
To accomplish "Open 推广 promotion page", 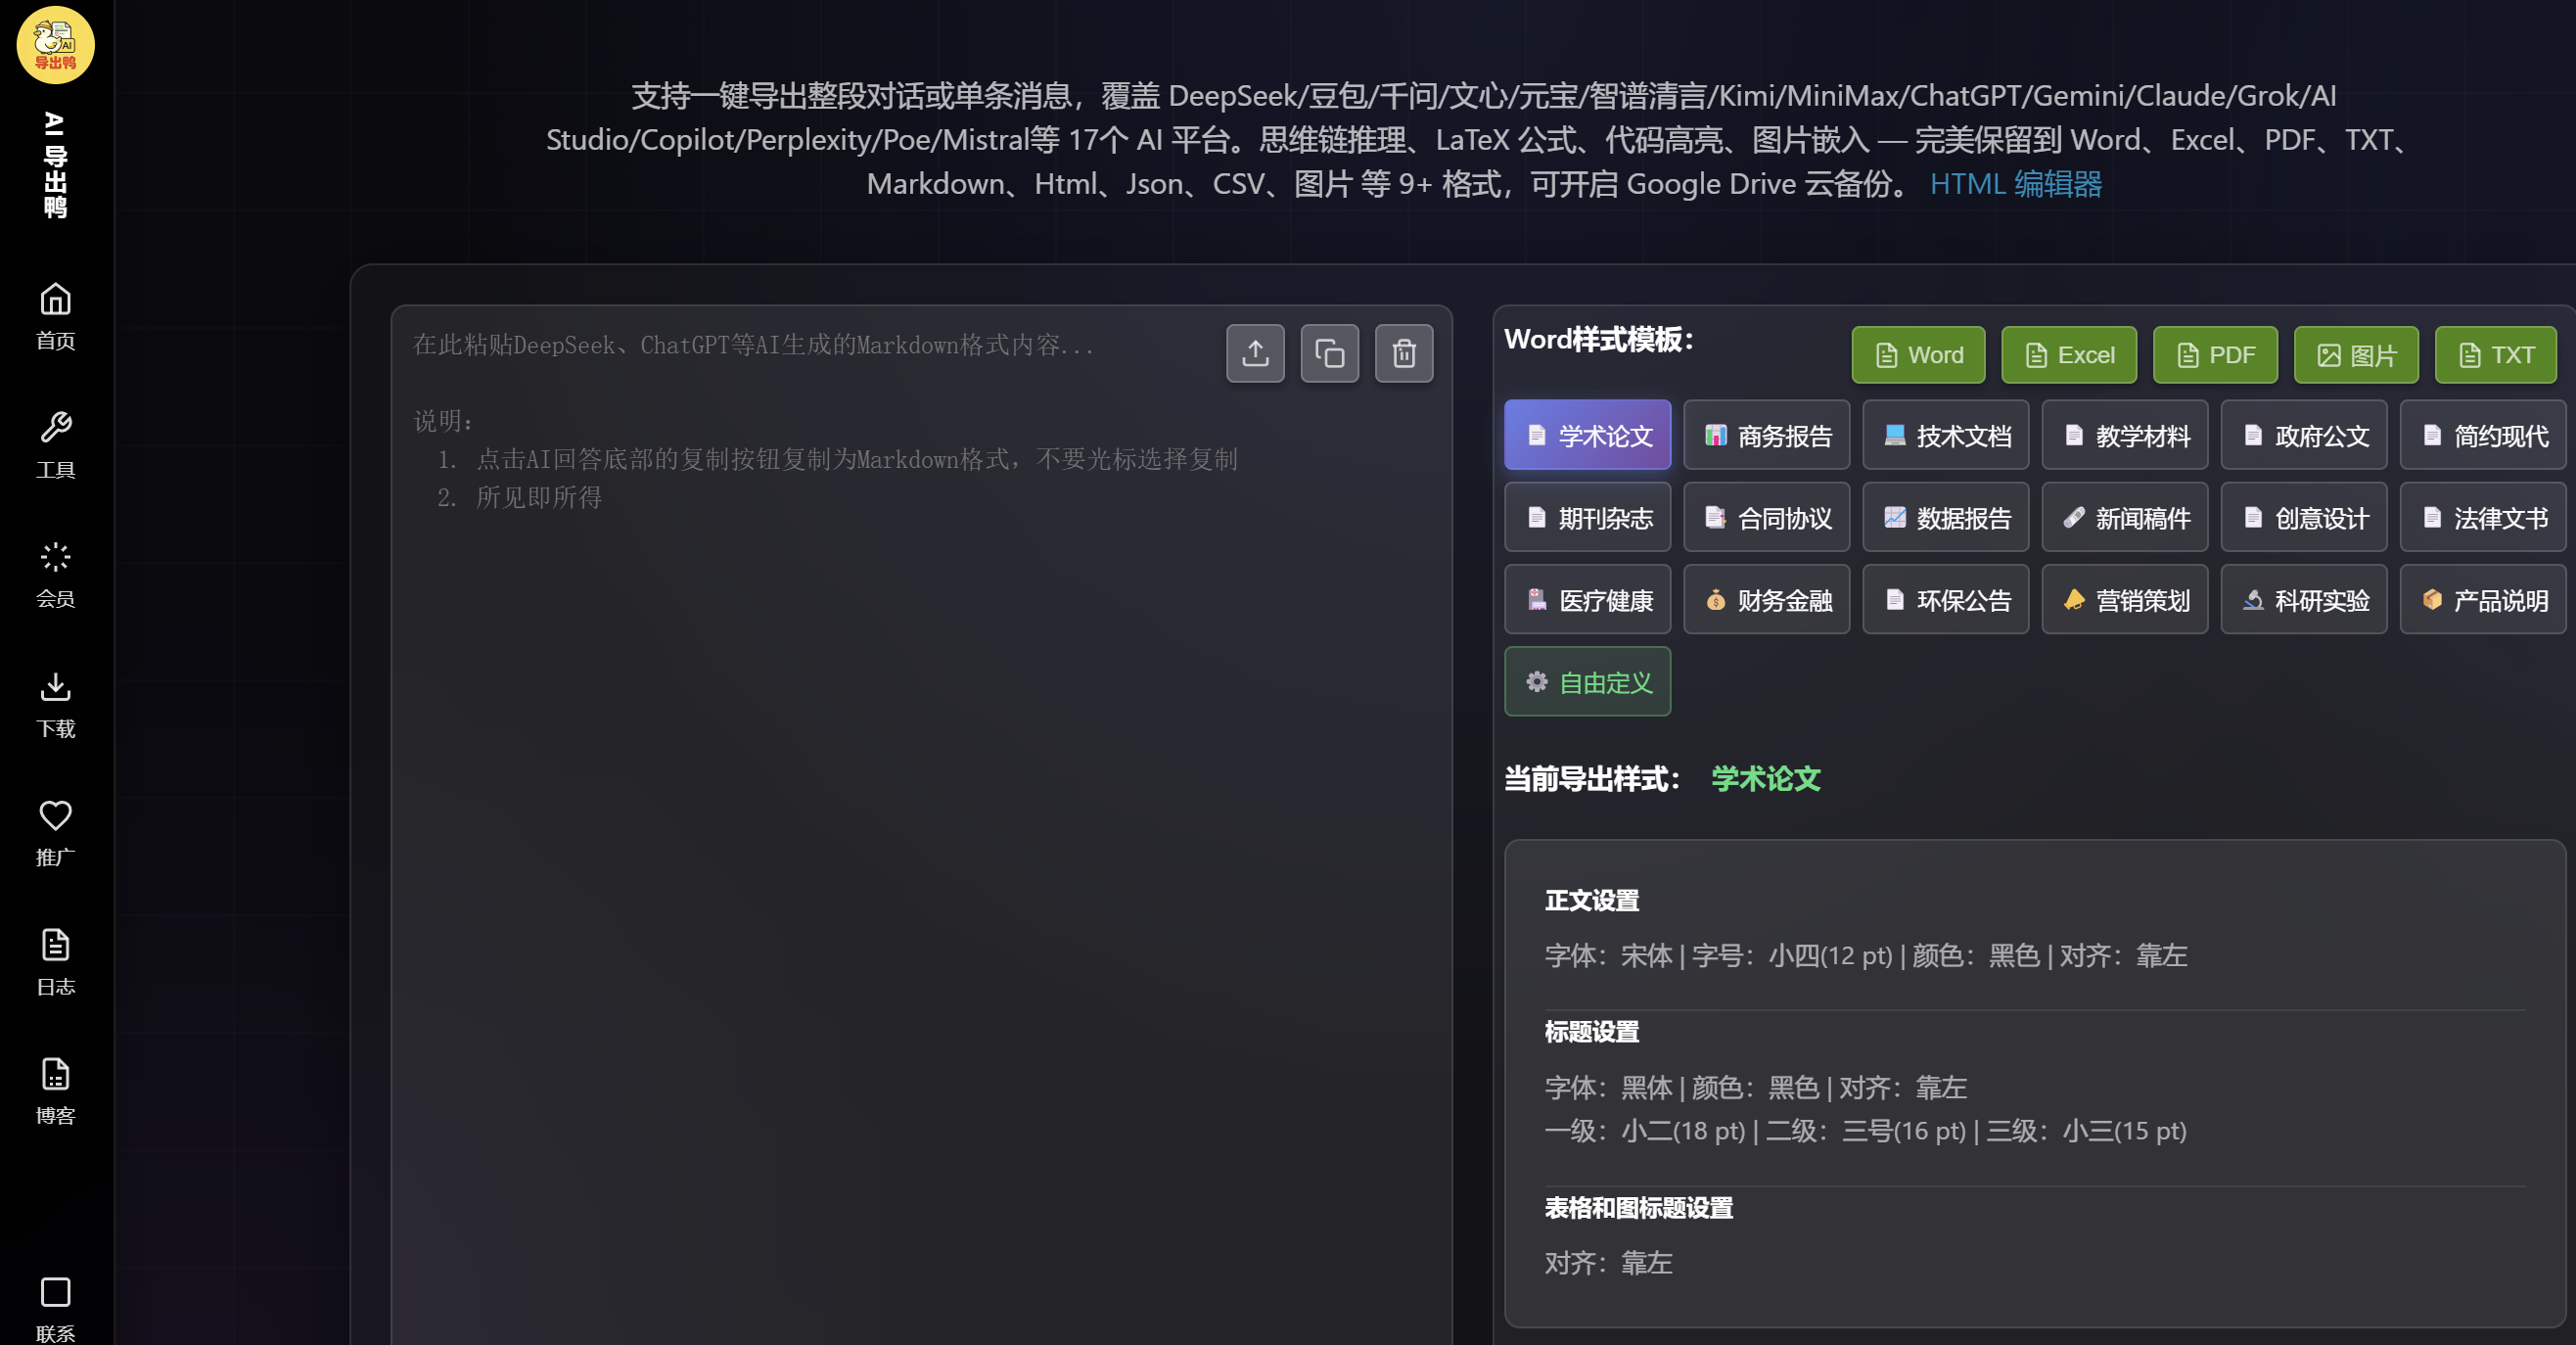I will pos(56,833).
